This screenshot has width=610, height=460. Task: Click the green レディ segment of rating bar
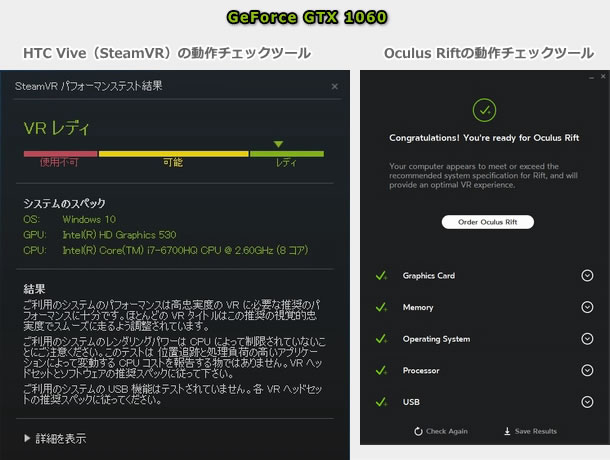(287, 154)
